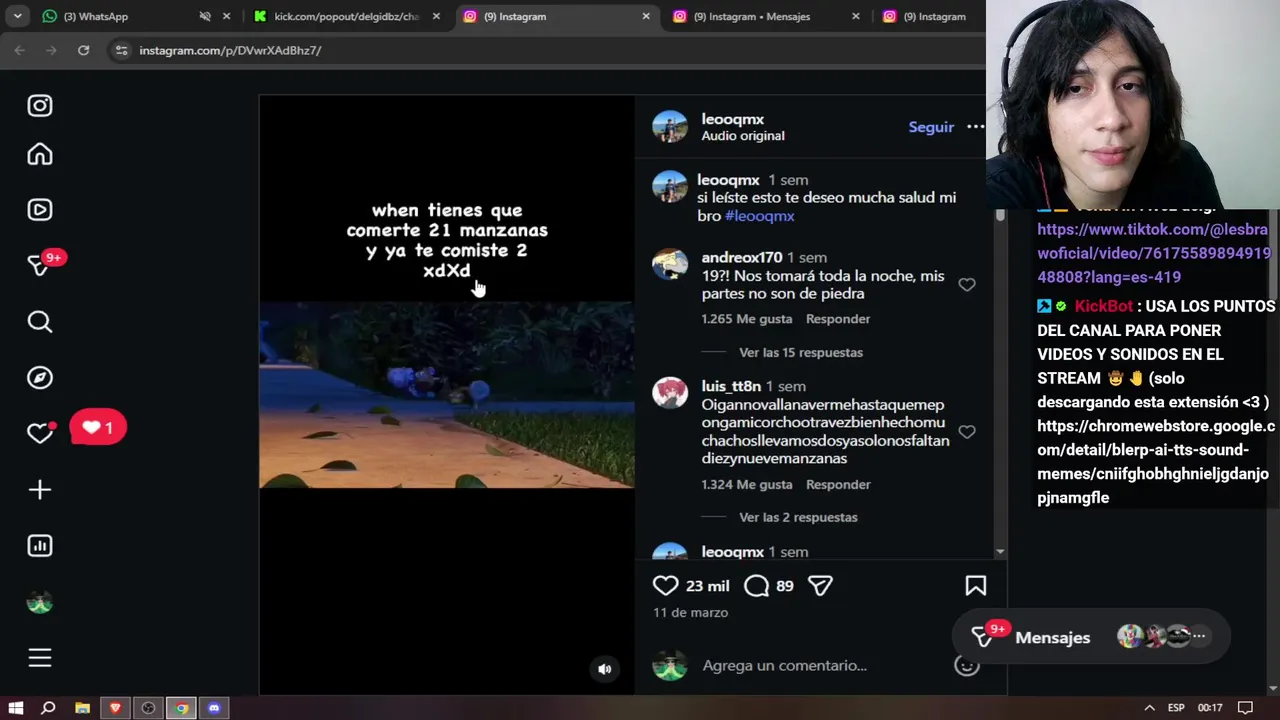This screenshot has width=1280, height=720.
Task: Open TikTok link in stream chat
Action: pos(1153,253)
